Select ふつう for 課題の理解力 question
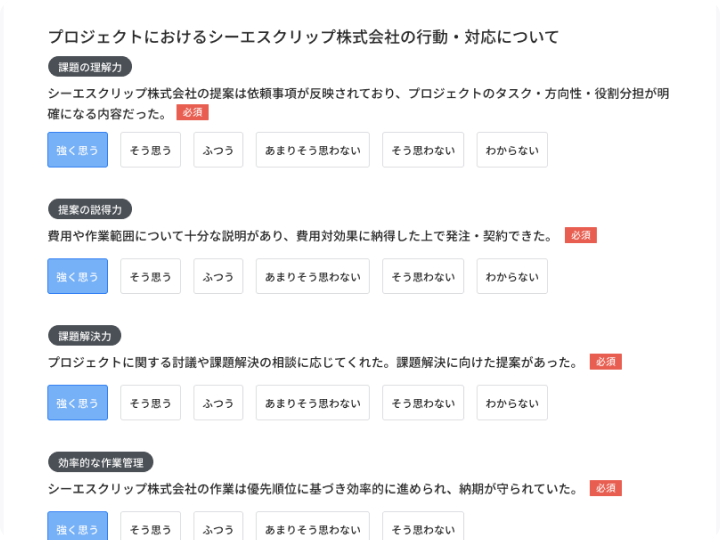The width and height of the screenshot is (720, 540). (x=218, y=150)
